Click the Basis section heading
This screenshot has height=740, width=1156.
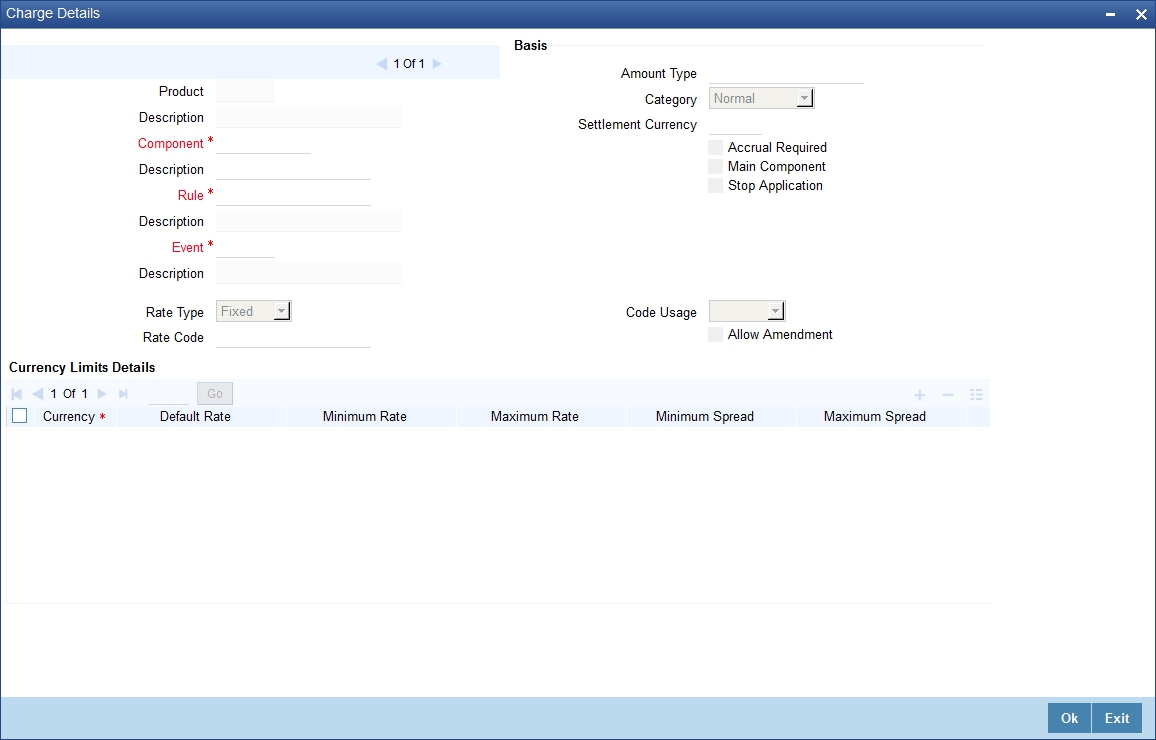[531, 46]
